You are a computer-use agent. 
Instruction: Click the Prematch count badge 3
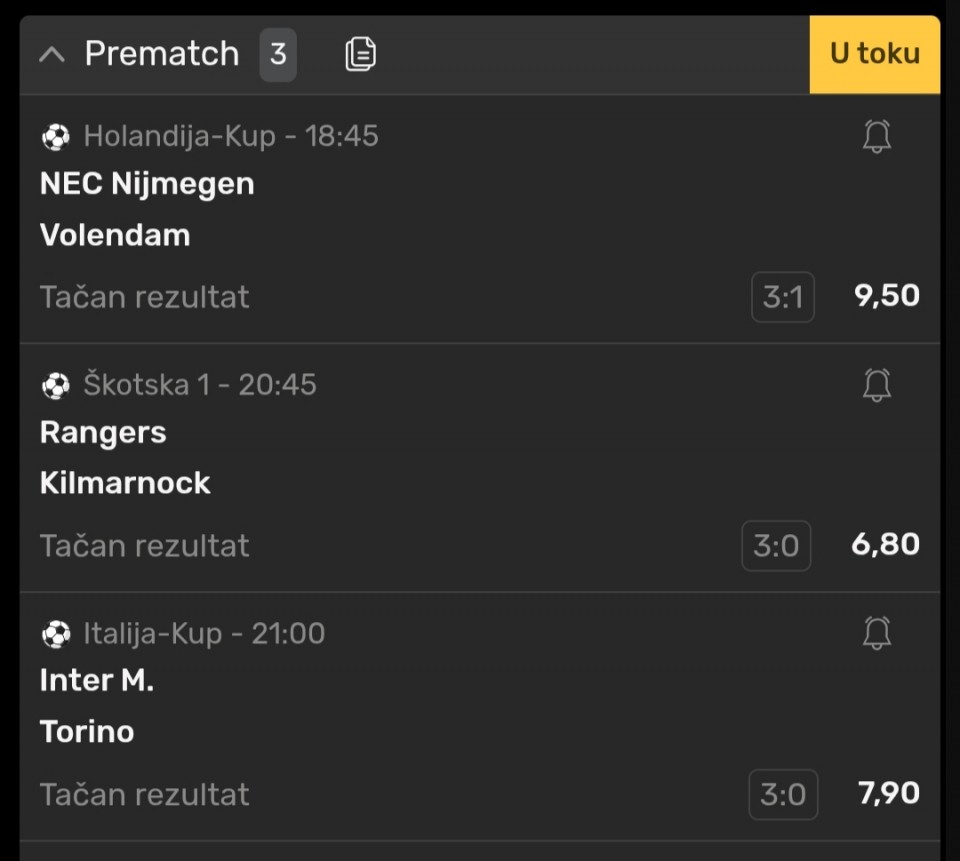point(278,54)
